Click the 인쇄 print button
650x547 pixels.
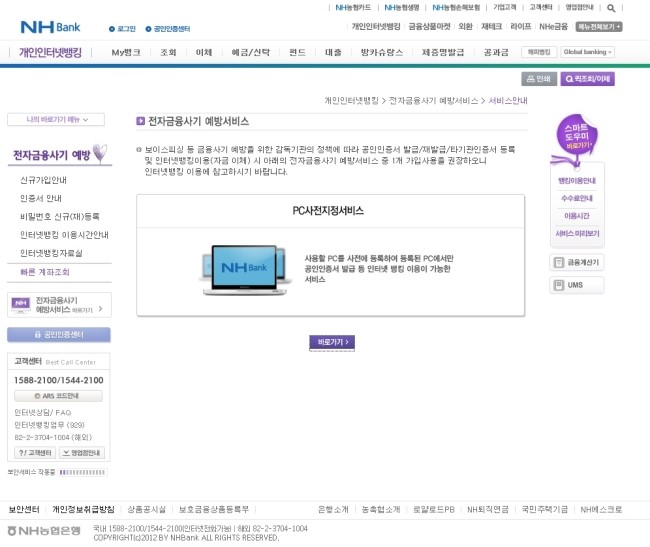(539, 79)
